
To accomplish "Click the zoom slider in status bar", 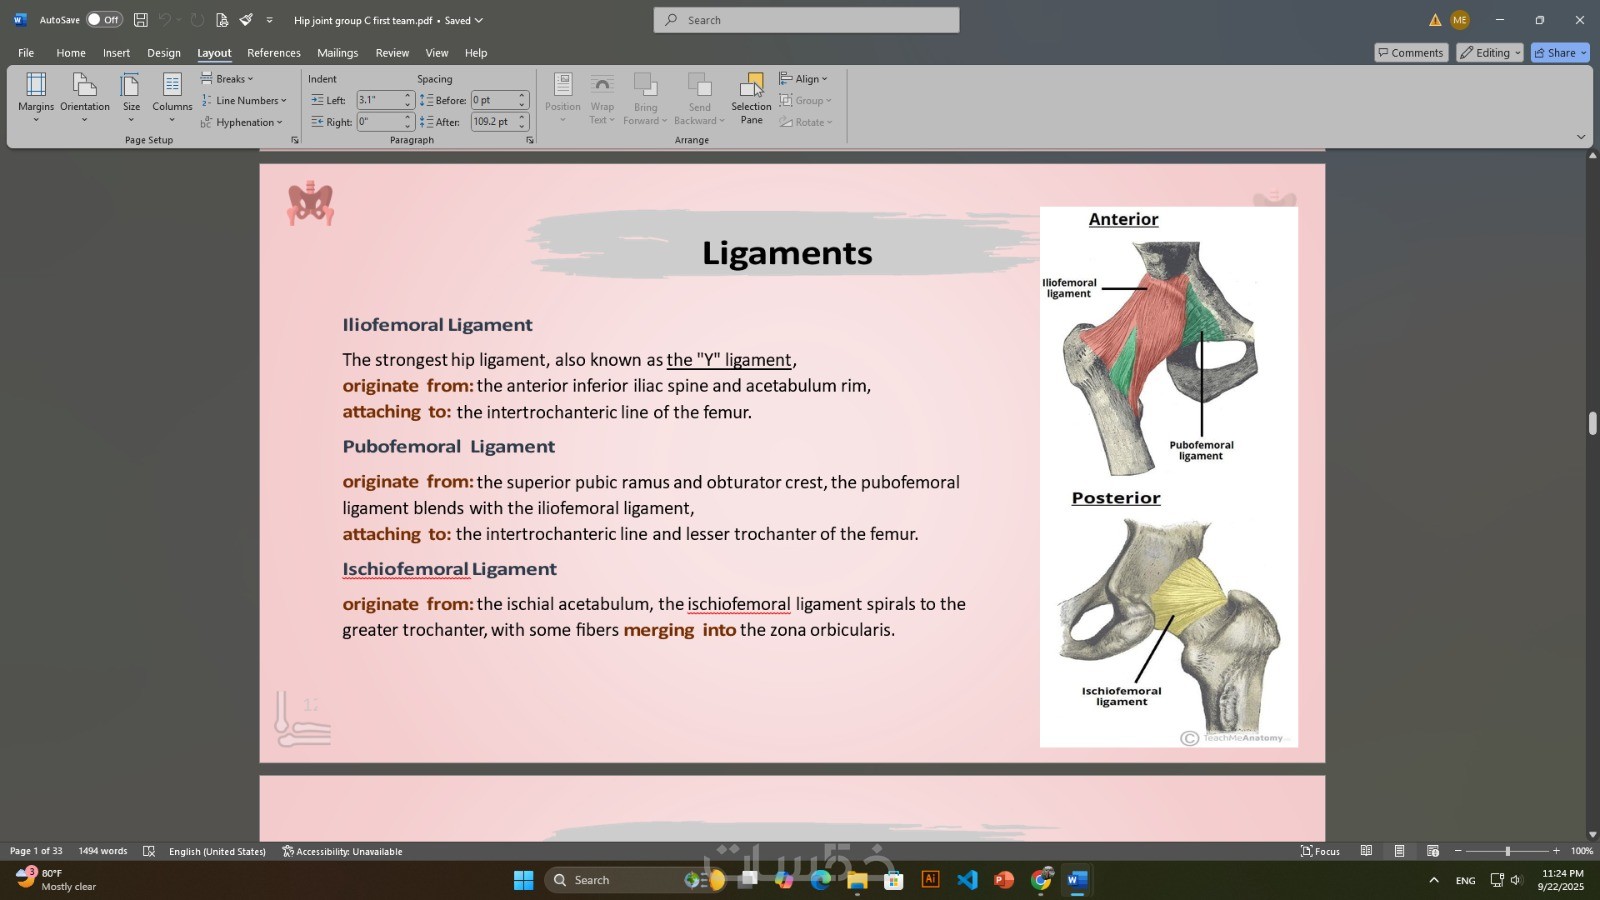I will click(1507, 851).
